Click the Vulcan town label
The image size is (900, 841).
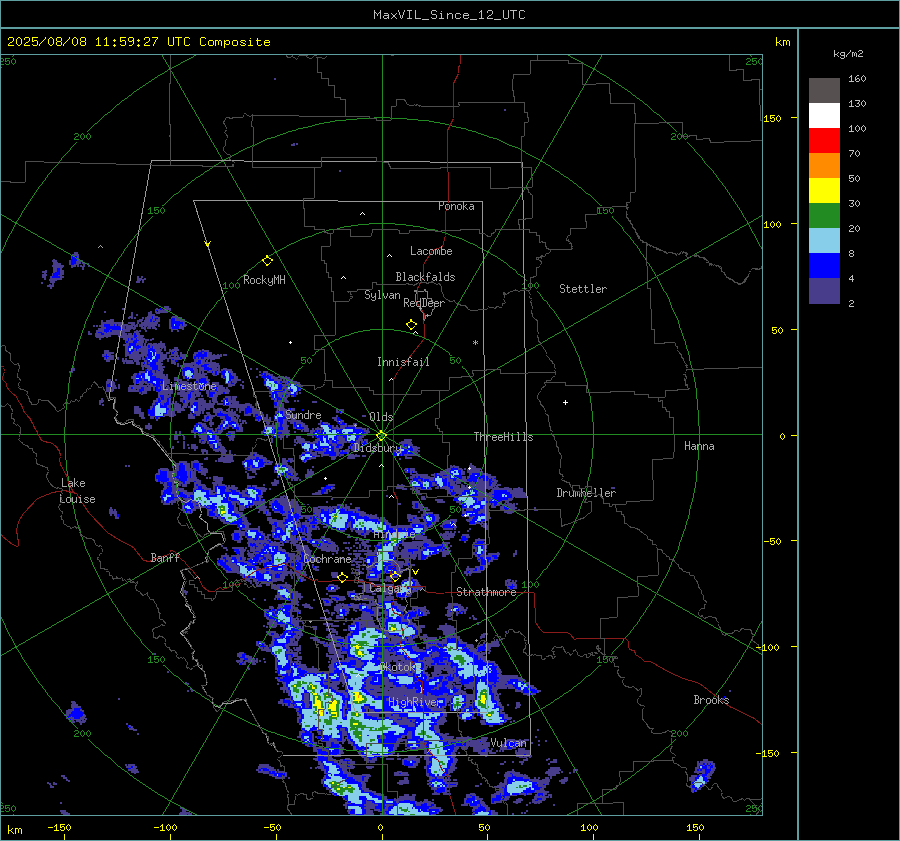(508, 743)
